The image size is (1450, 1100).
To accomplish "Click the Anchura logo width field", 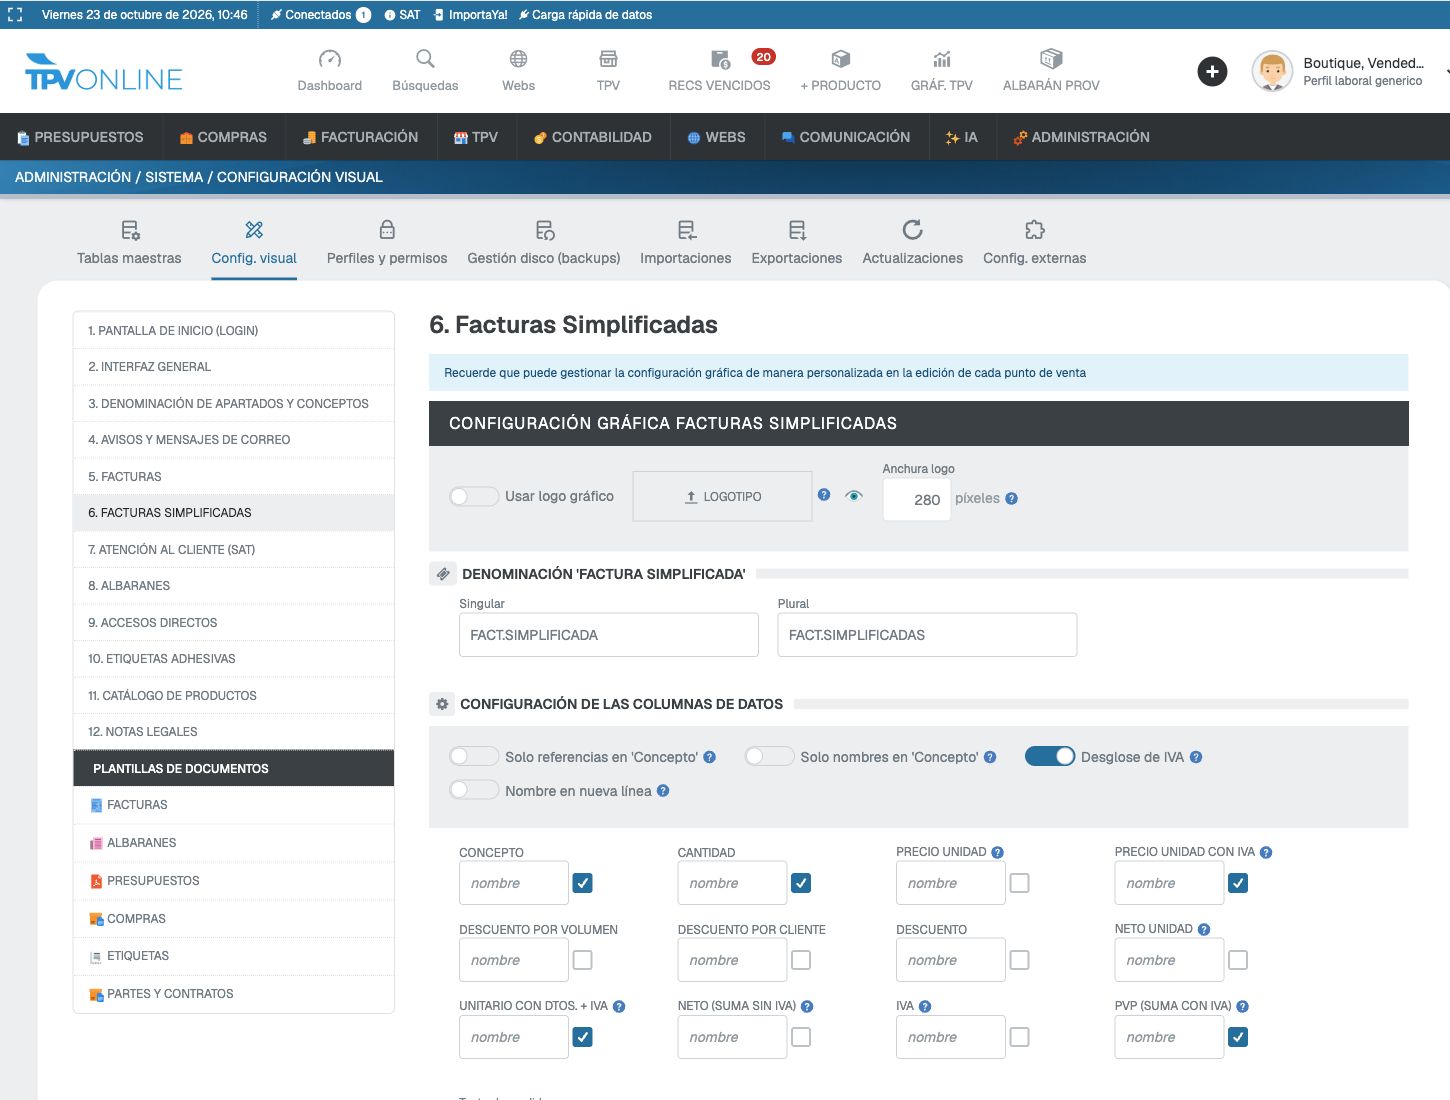I will 916,499.
